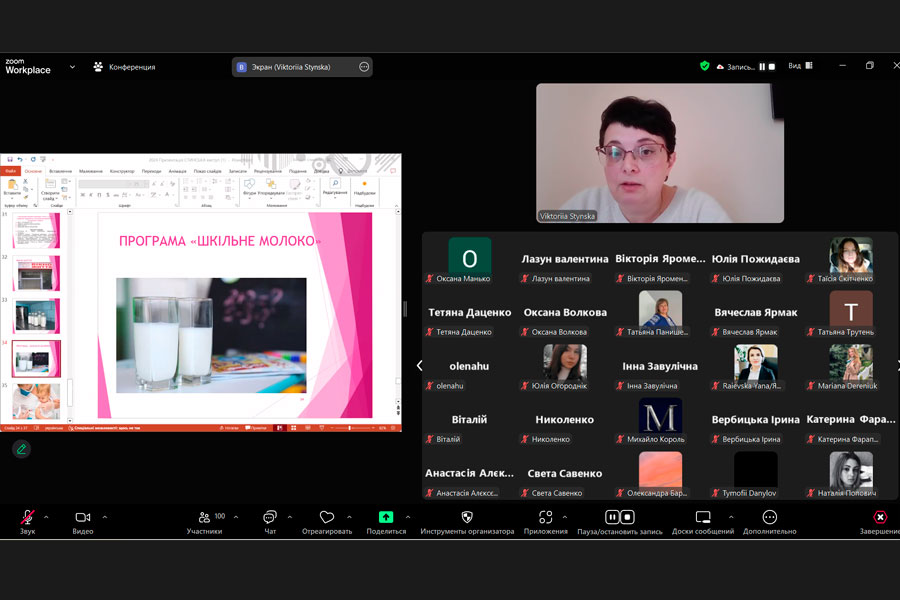Pause or stop recording in bottom toolbar
The image size is (900, 600).
coord(620,517)
